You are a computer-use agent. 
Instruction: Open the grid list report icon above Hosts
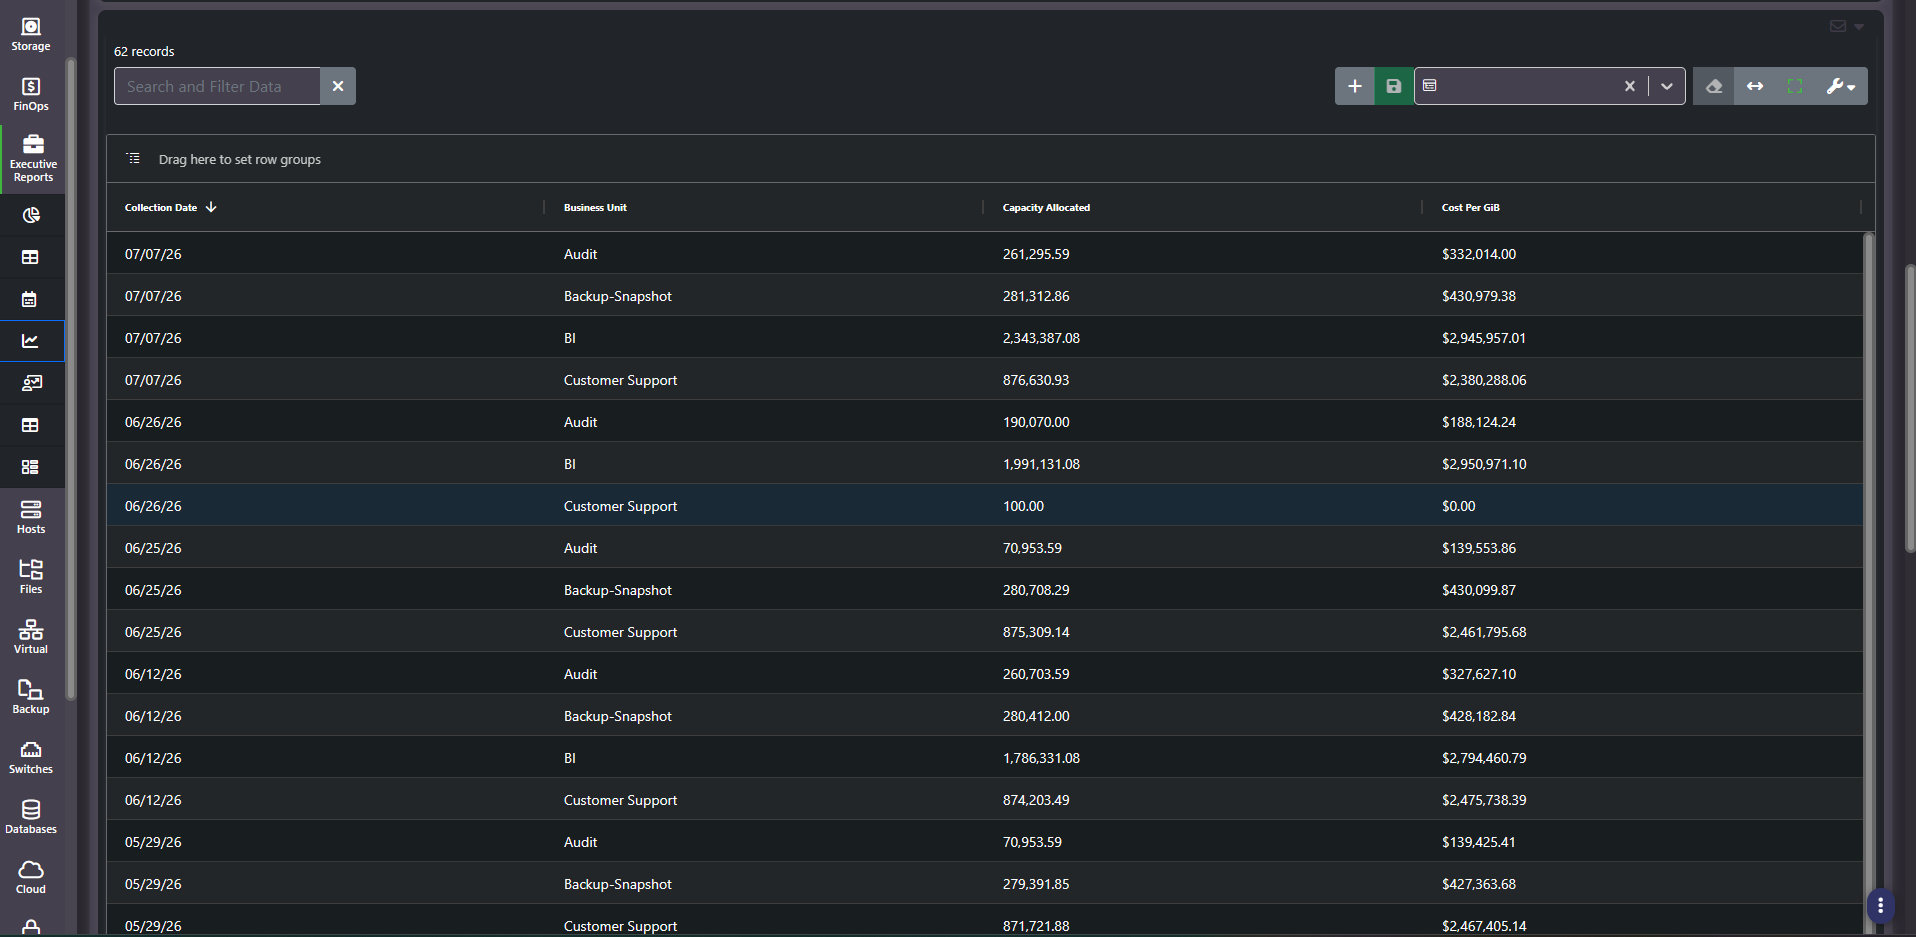tap(31, 467)
